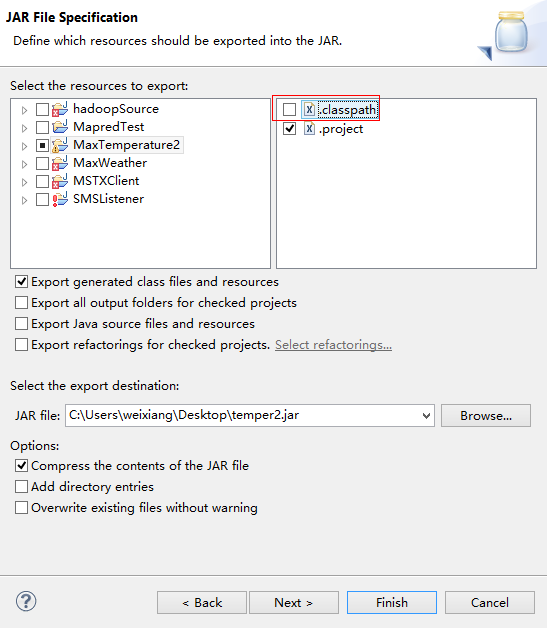Uncheck Export generated class files and resources
This screenshot has width=547, height=628.
click(x=21, y=282)
